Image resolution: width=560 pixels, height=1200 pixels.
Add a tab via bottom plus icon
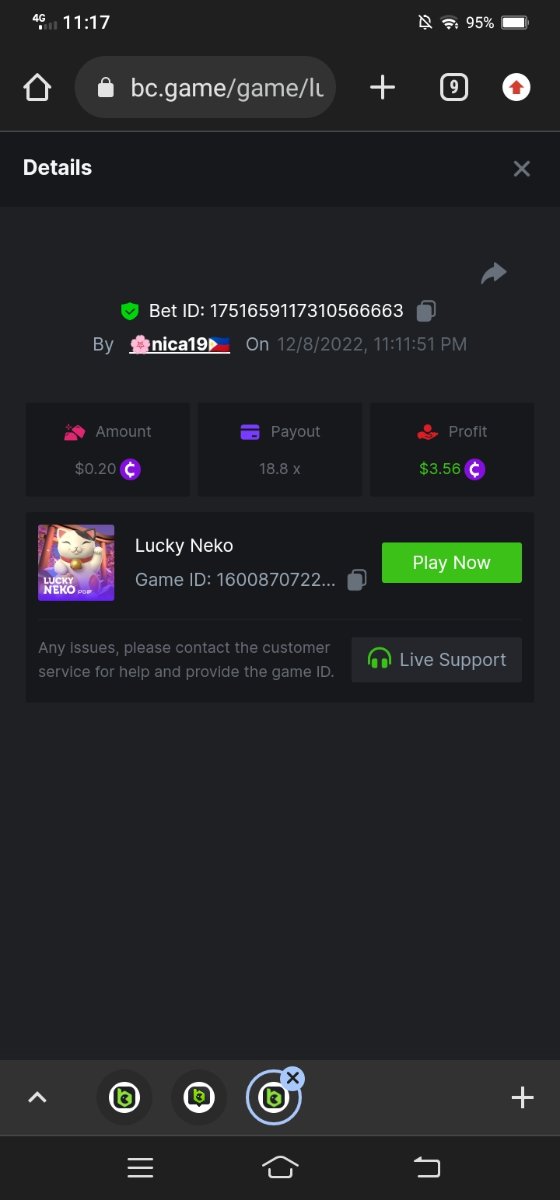(x=522, y=1098)
